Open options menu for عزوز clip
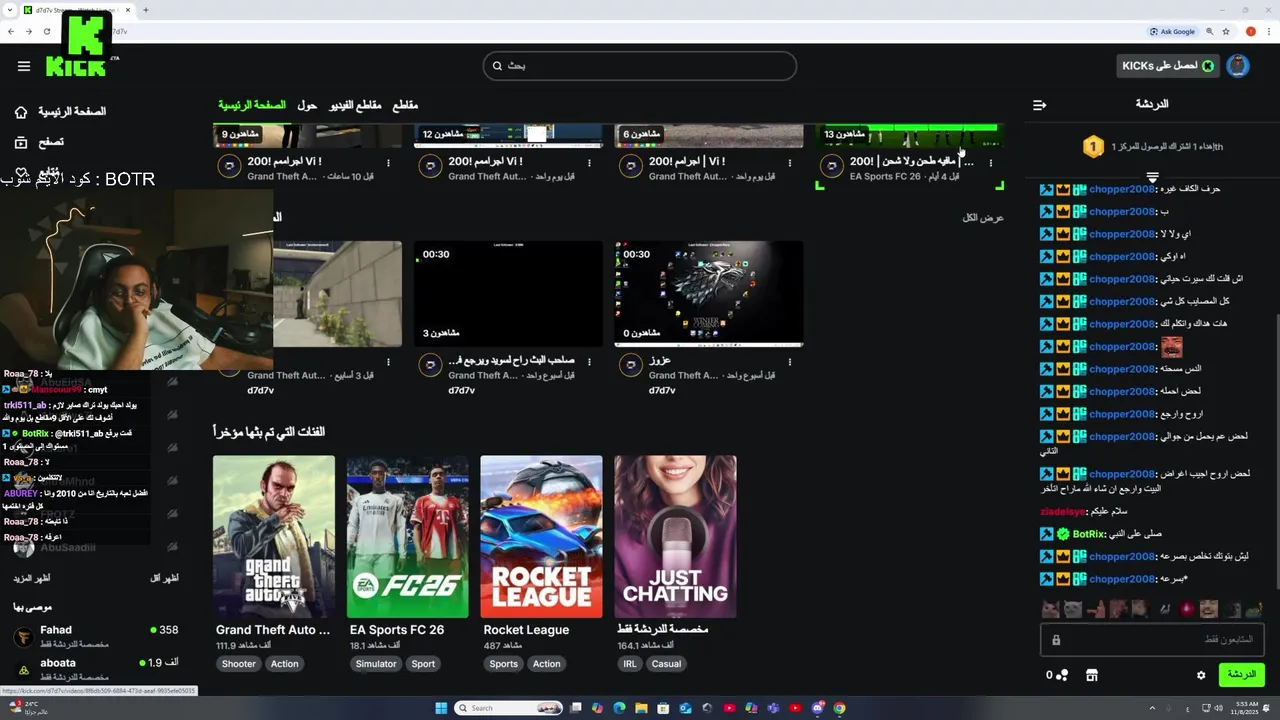 pyautogui.click(x=789, y=362)
